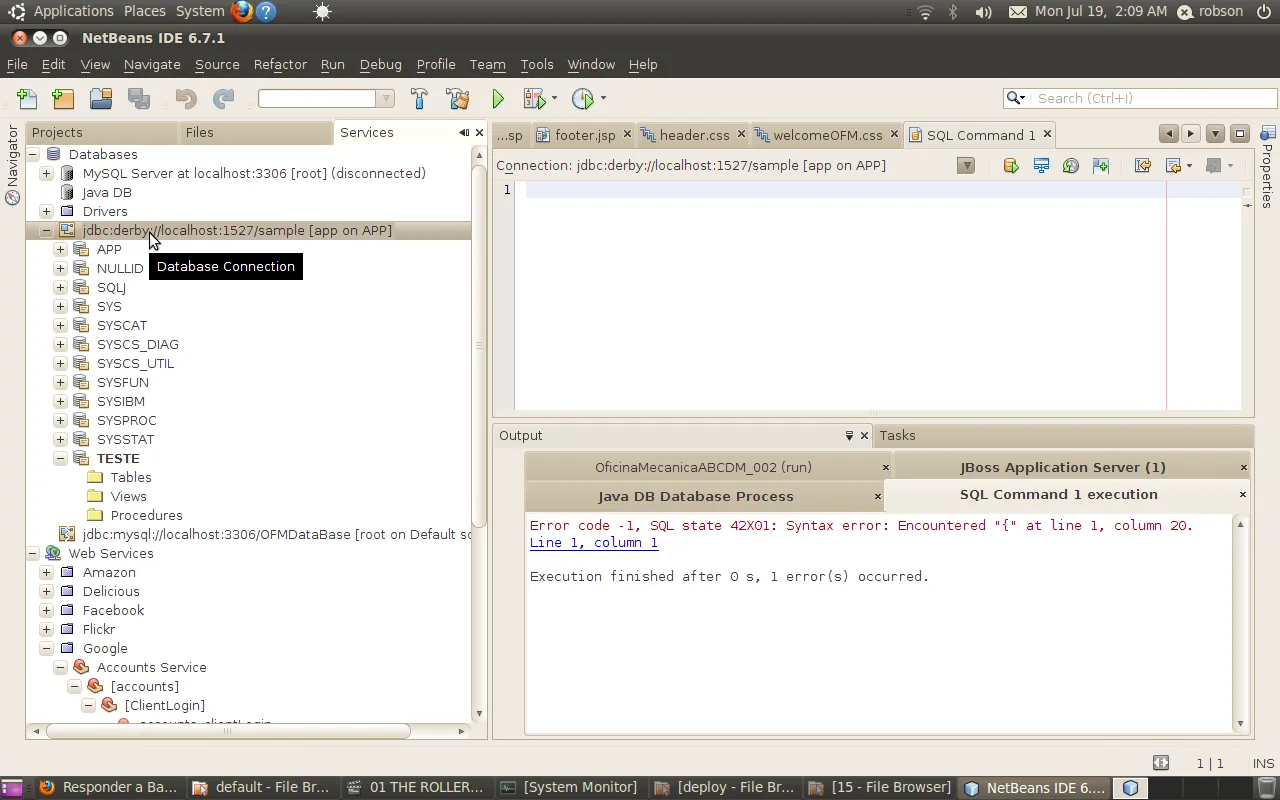Run the main project with green arrow

pyautogui.click(x=498, y=98)
